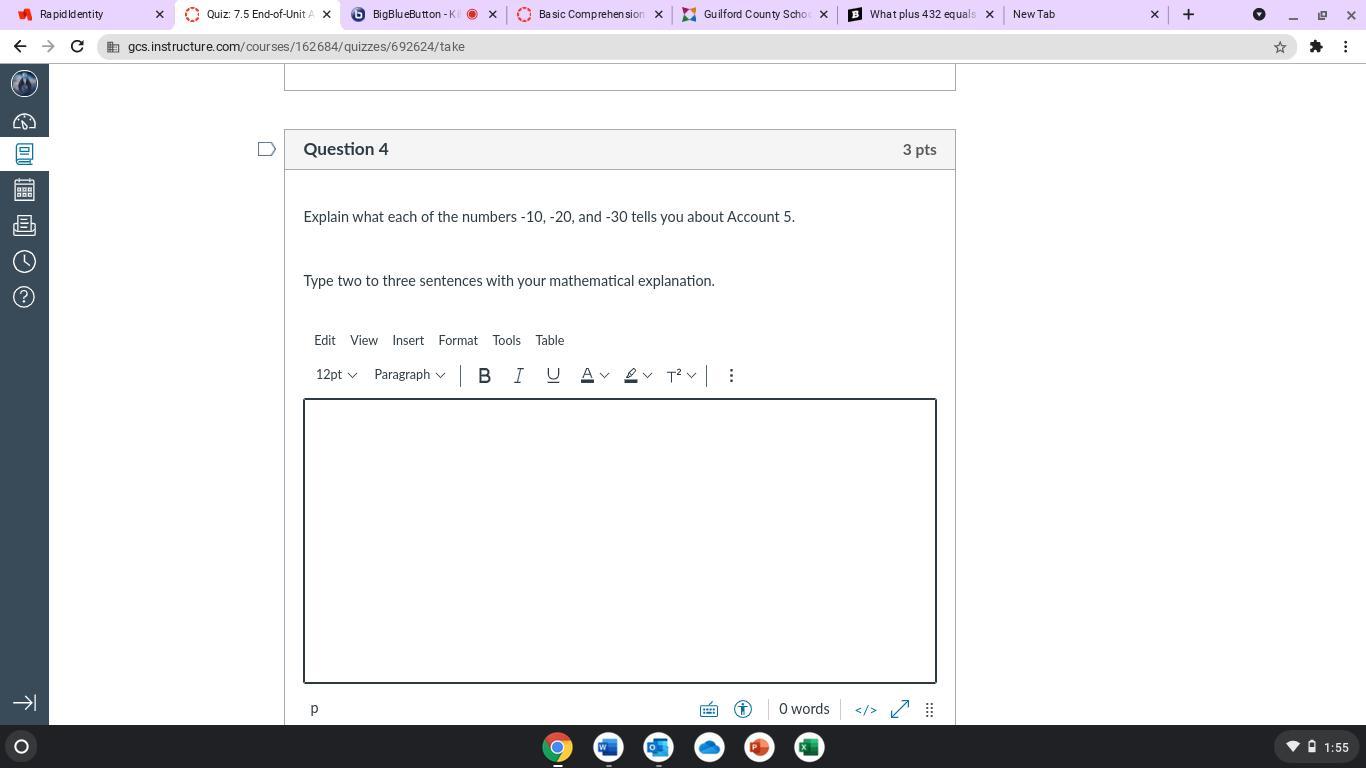Click the text color A icon

(587, 375)
